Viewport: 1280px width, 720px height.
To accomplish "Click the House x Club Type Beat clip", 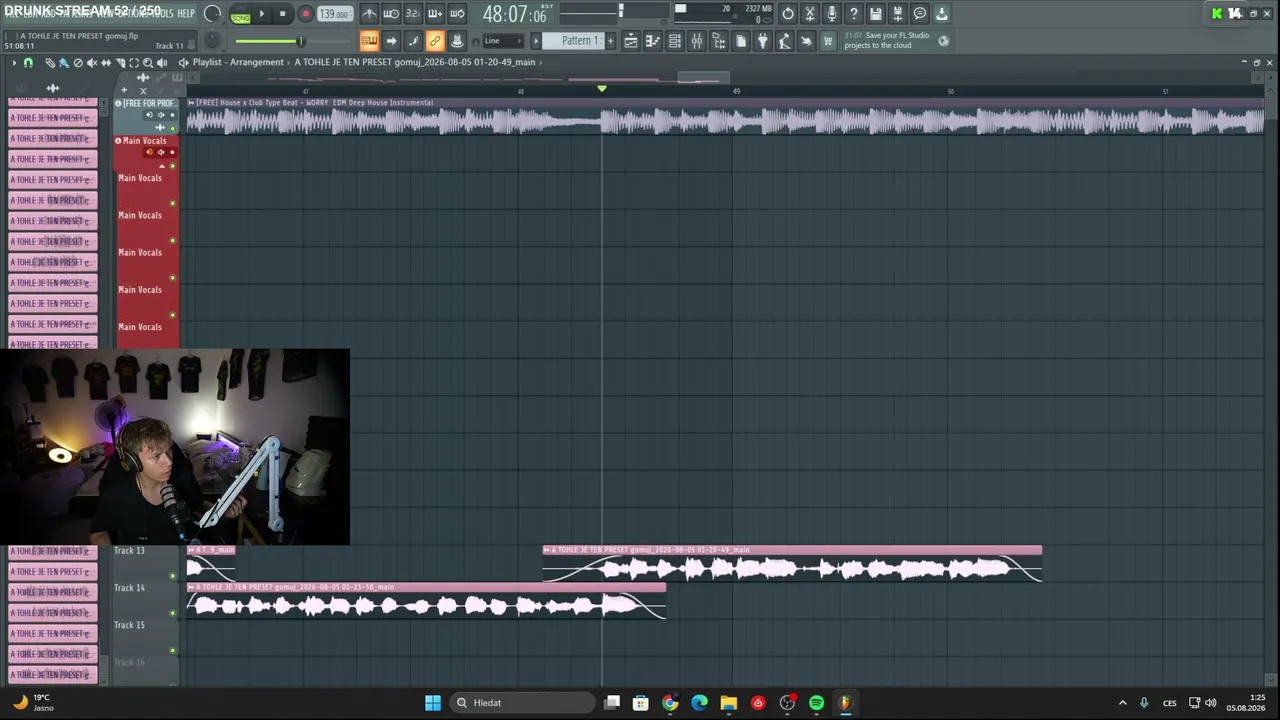I will click(725, 116).
